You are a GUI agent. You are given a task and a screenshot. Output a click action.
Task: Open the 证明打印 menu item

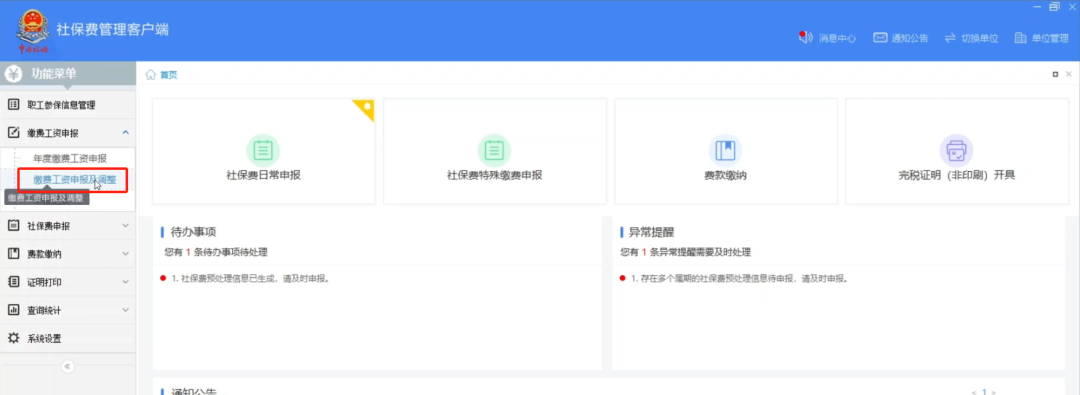click(x=68, y=282)
